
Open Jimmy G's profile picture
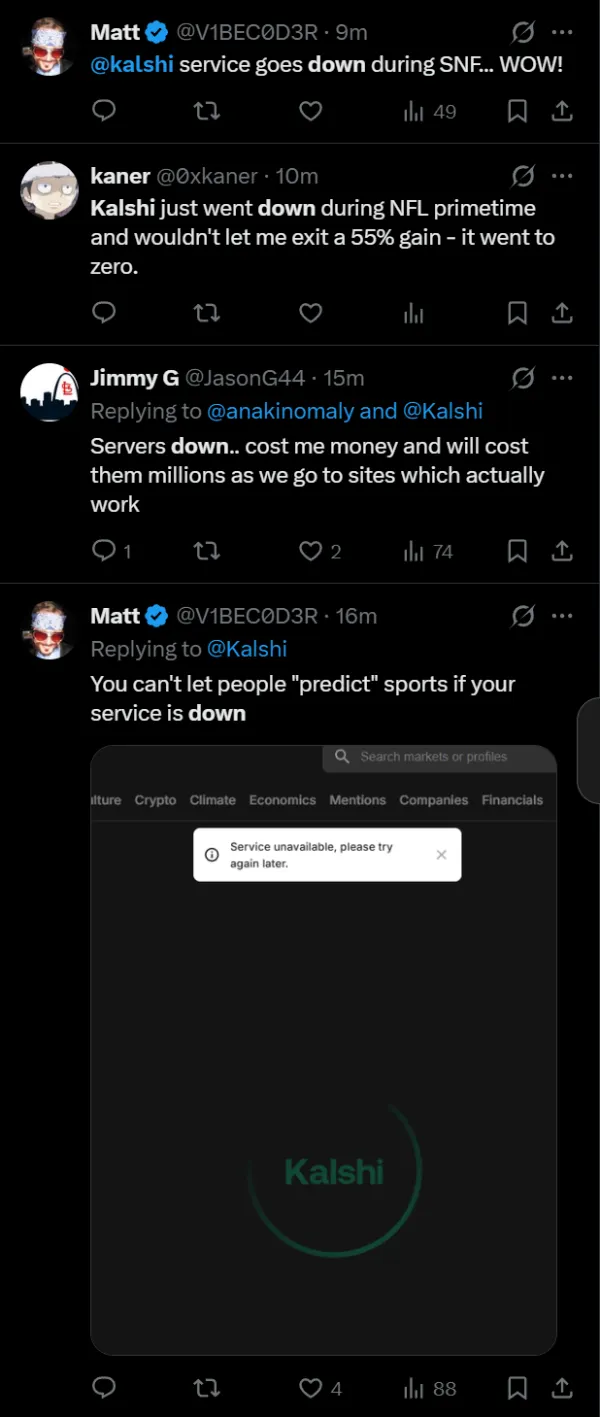pos(49,393)
